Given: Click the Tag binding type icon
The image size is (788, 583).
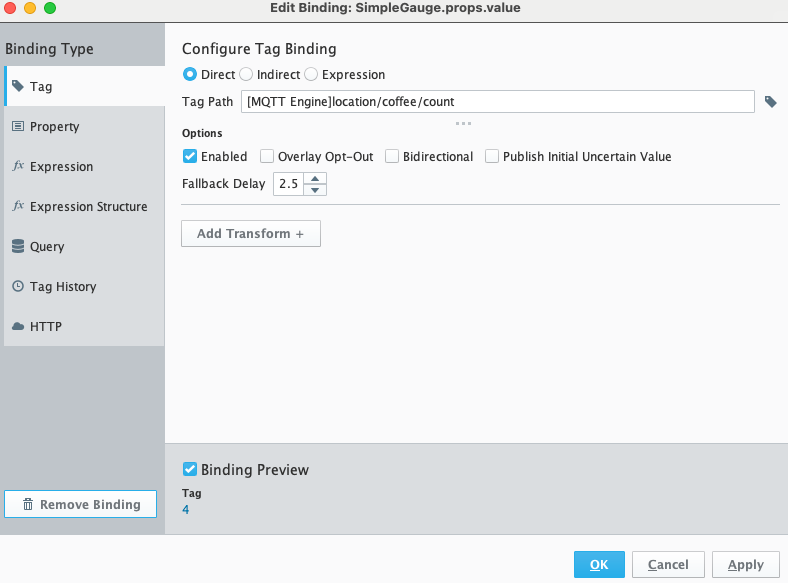Looking at the screenshot, I should click(x=18, y=86).
